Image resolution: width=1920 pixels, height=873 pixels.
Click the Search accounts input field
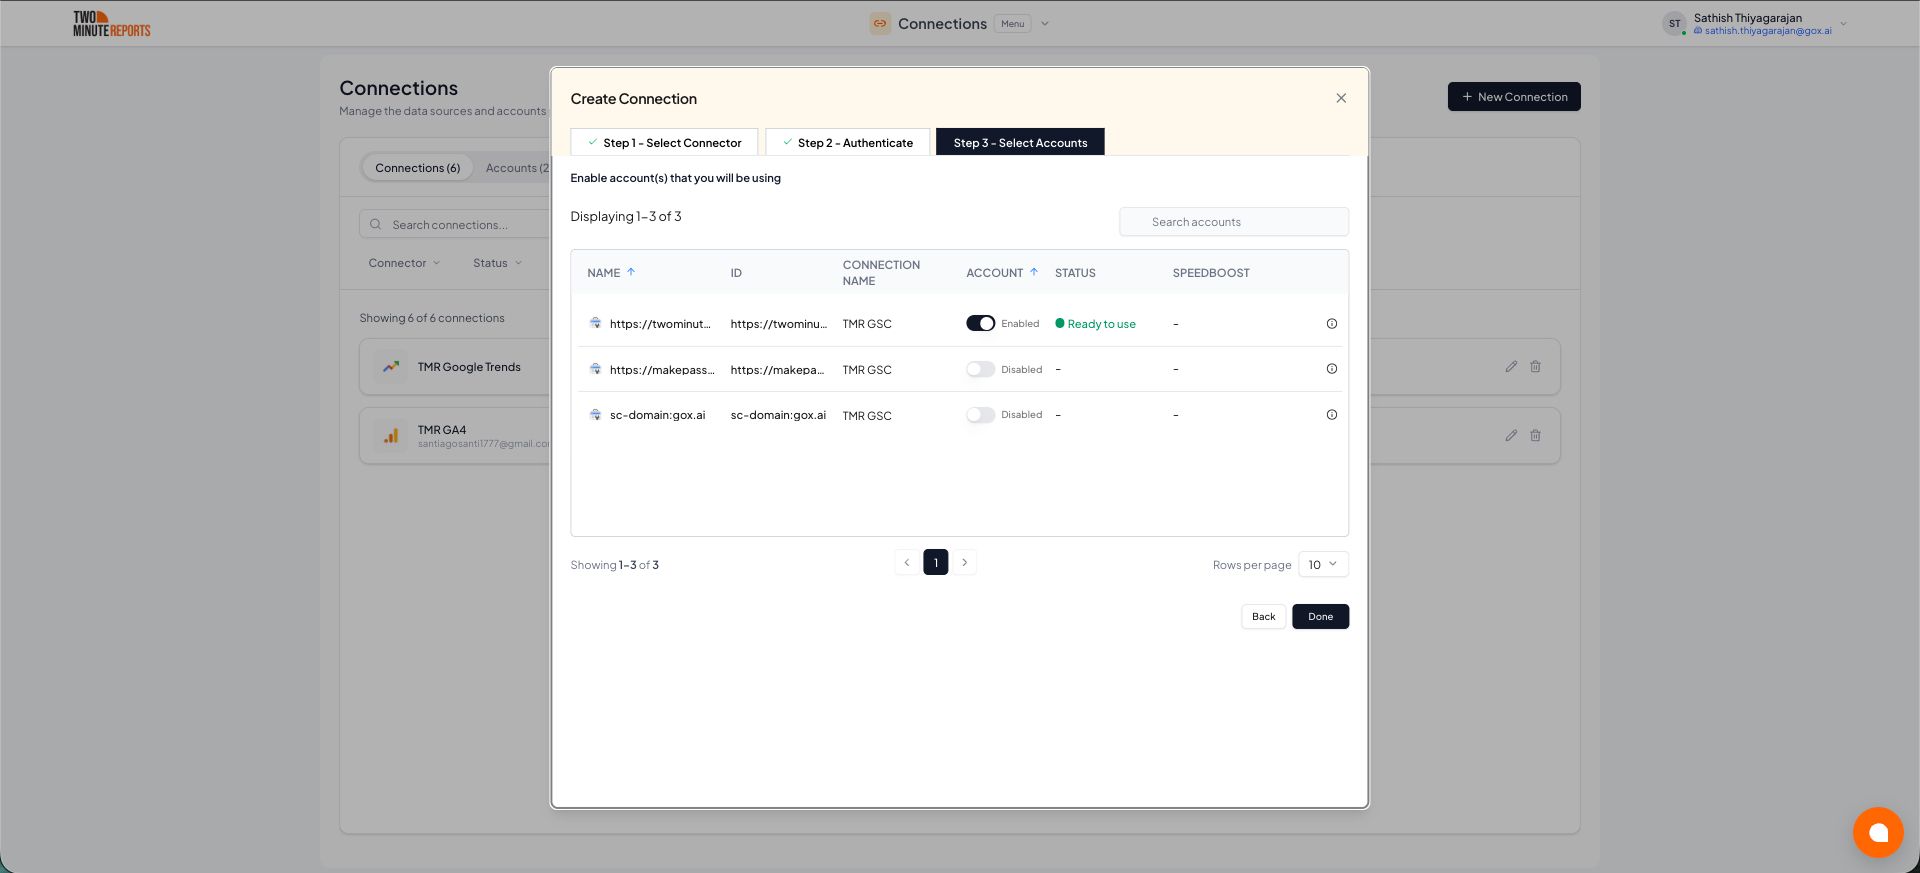pos(1234,222)
